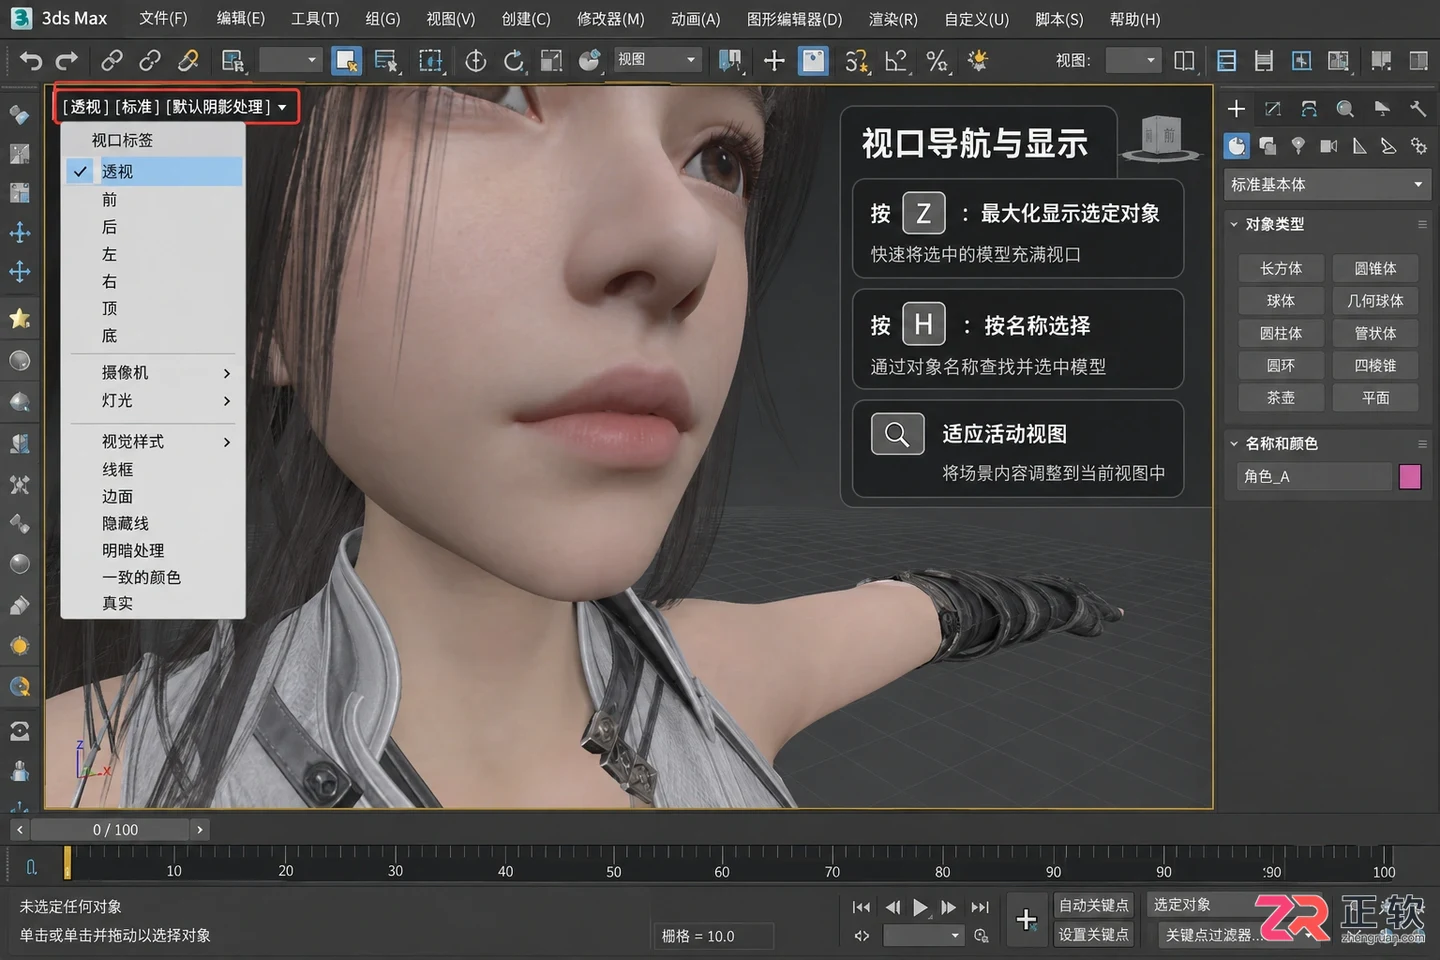Screen dimensions: 1440x960
Task: Click the Play Animation button
Action: 919,907
